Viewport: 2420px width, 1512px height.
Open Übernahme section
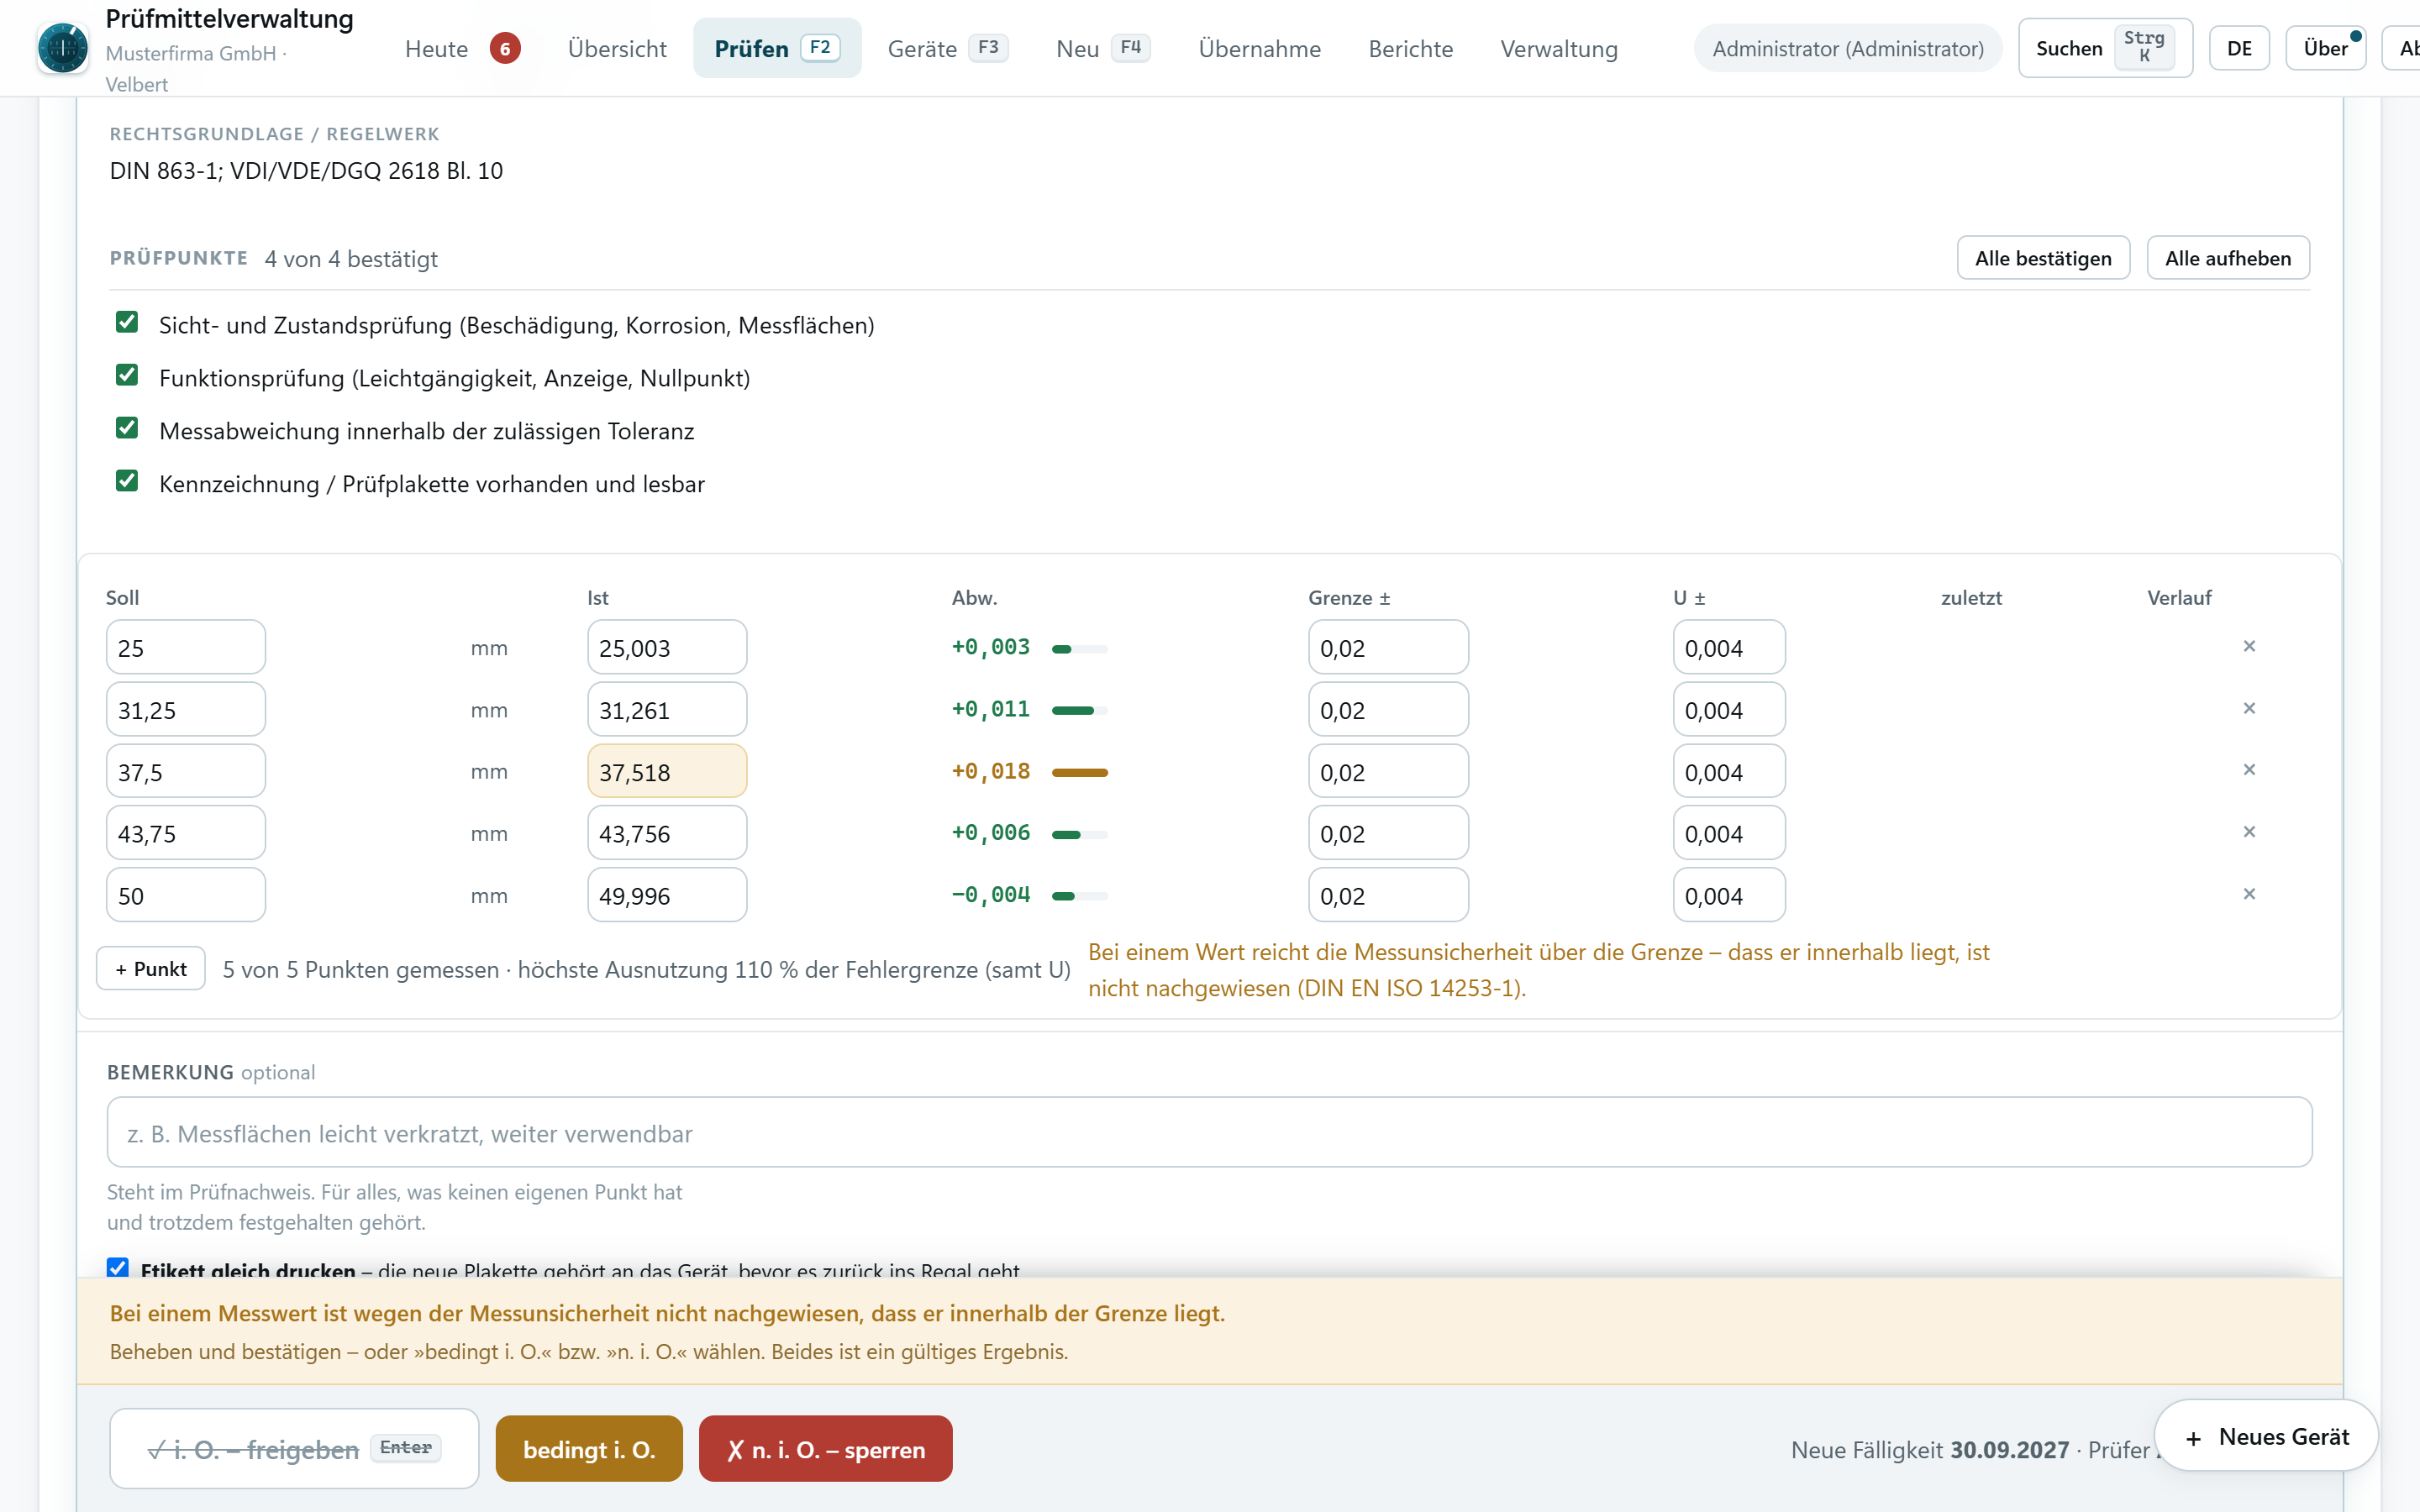[x=1259, y=48]
